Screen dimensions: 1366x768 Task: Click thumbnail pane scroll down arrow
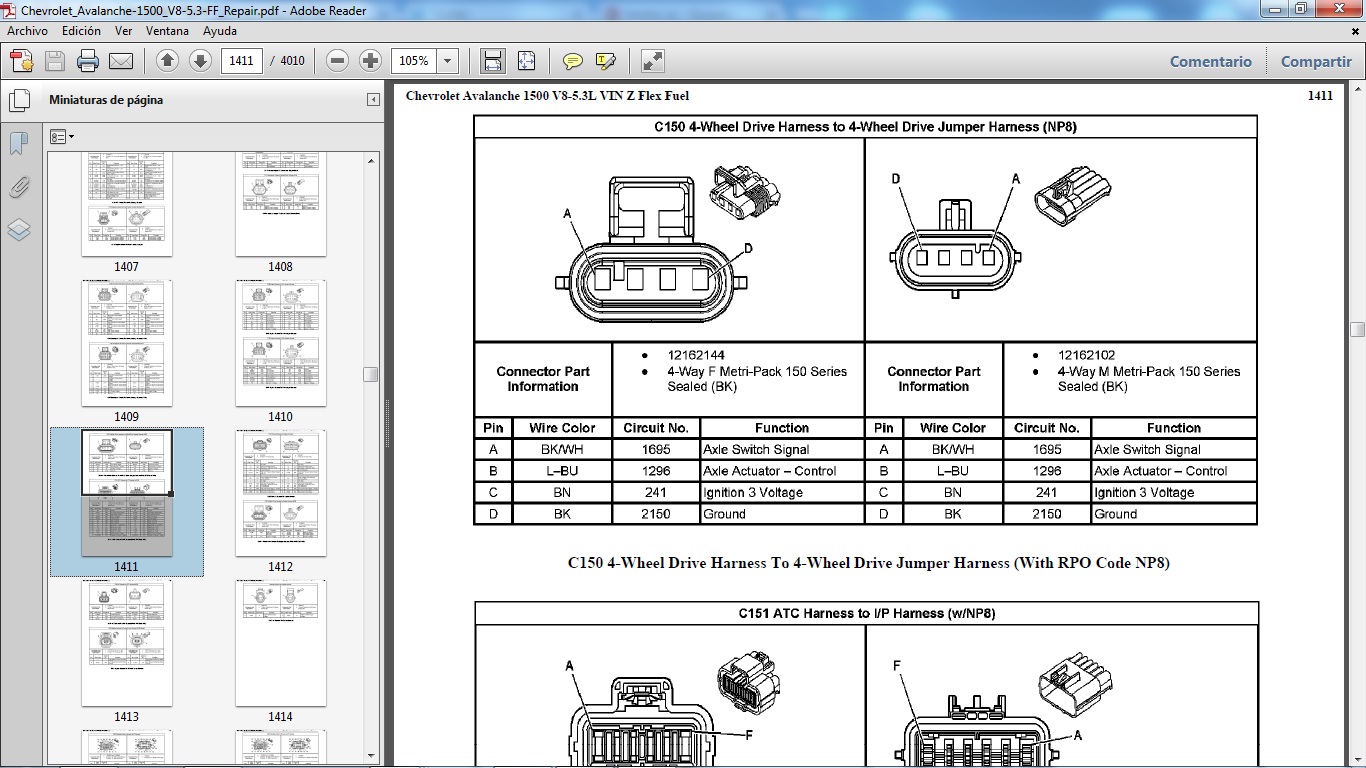pos(371,757)
